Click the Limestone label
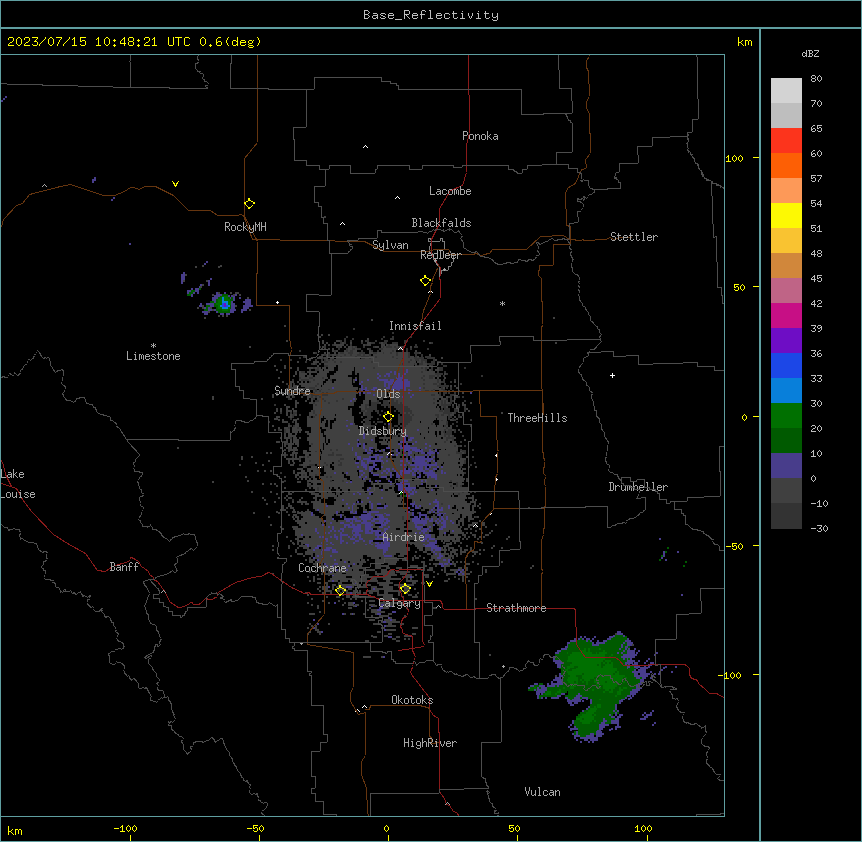 [153, 356]
